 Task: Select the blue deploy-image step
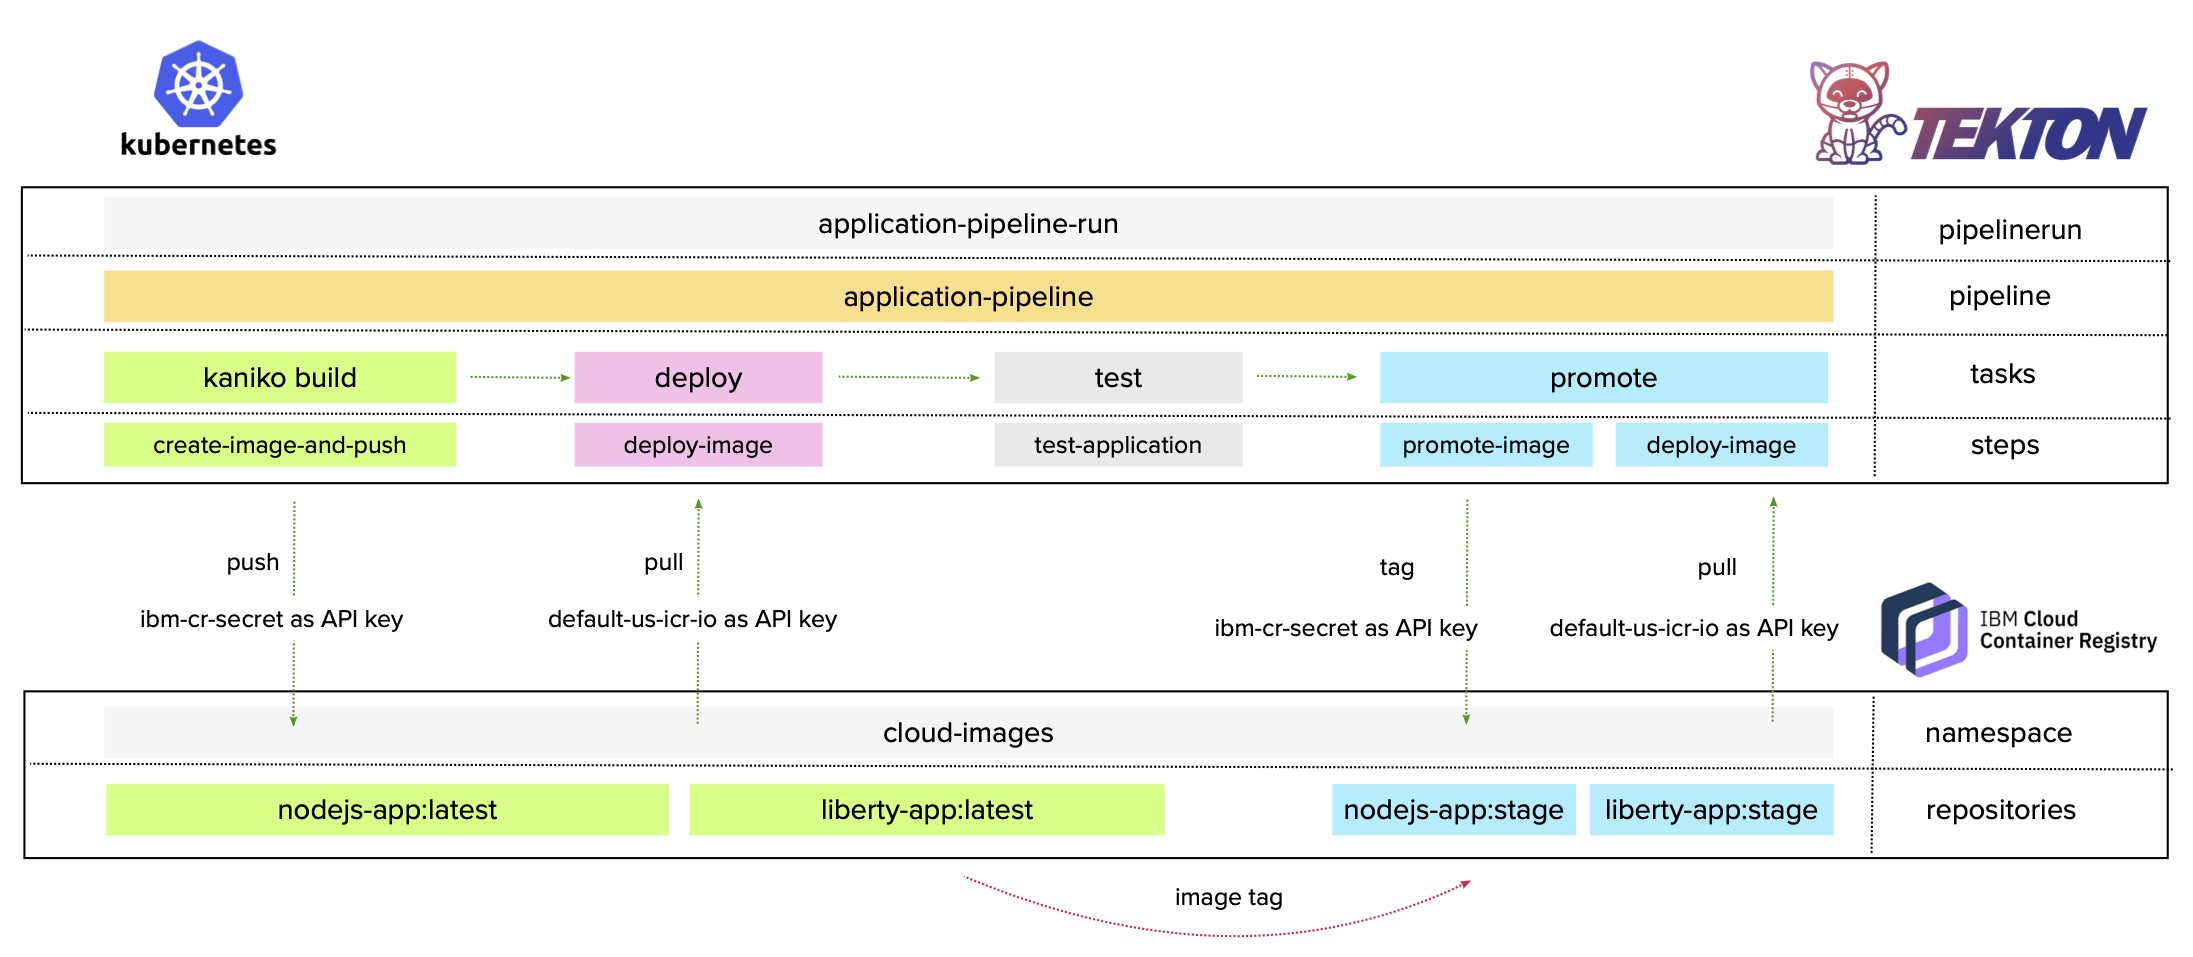pyautogui.click(x=1721, y=444)
